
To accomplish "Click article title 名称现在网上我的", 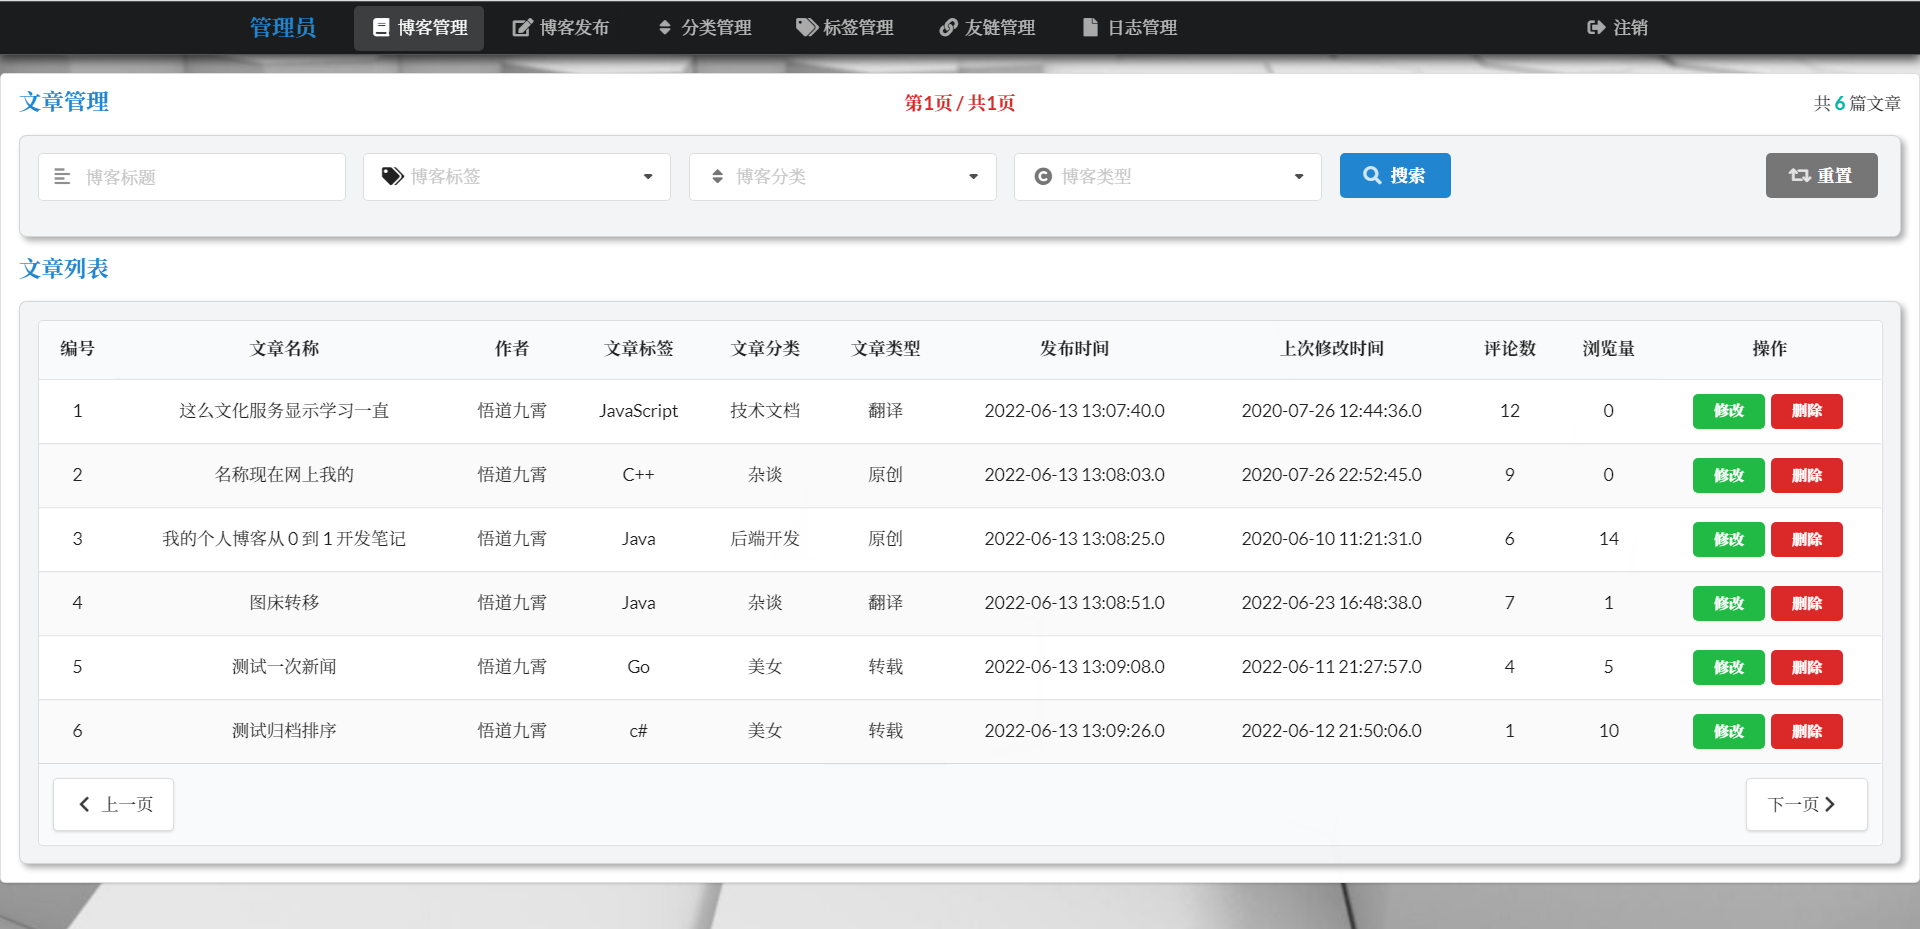I will [284, 475].
